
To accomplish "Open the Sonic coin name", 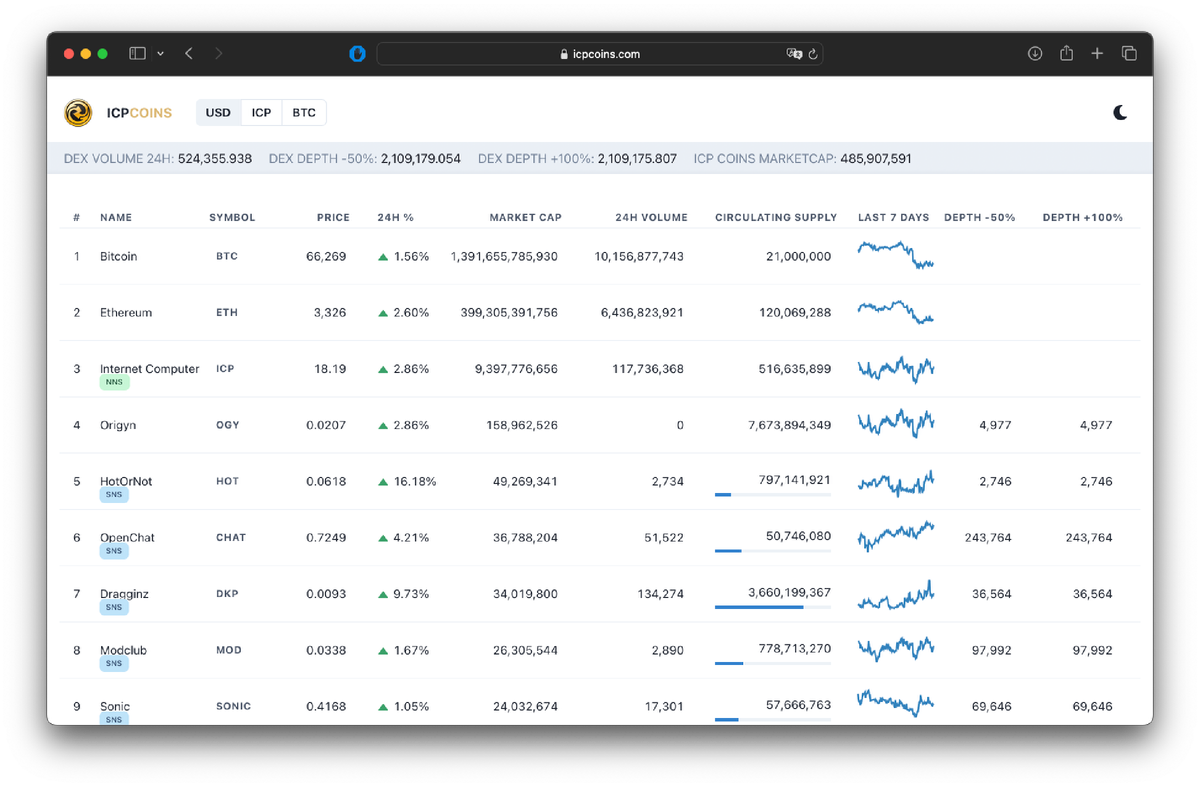I will tap(115, 706).
